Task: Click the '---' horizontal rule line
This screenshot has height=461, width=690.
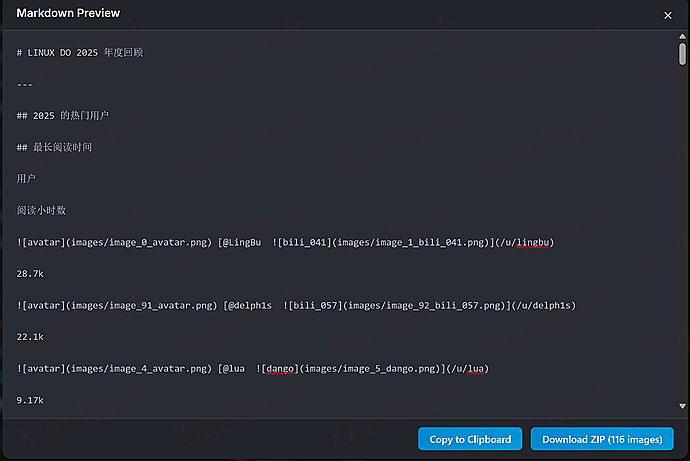Action: tap(25, 84)
